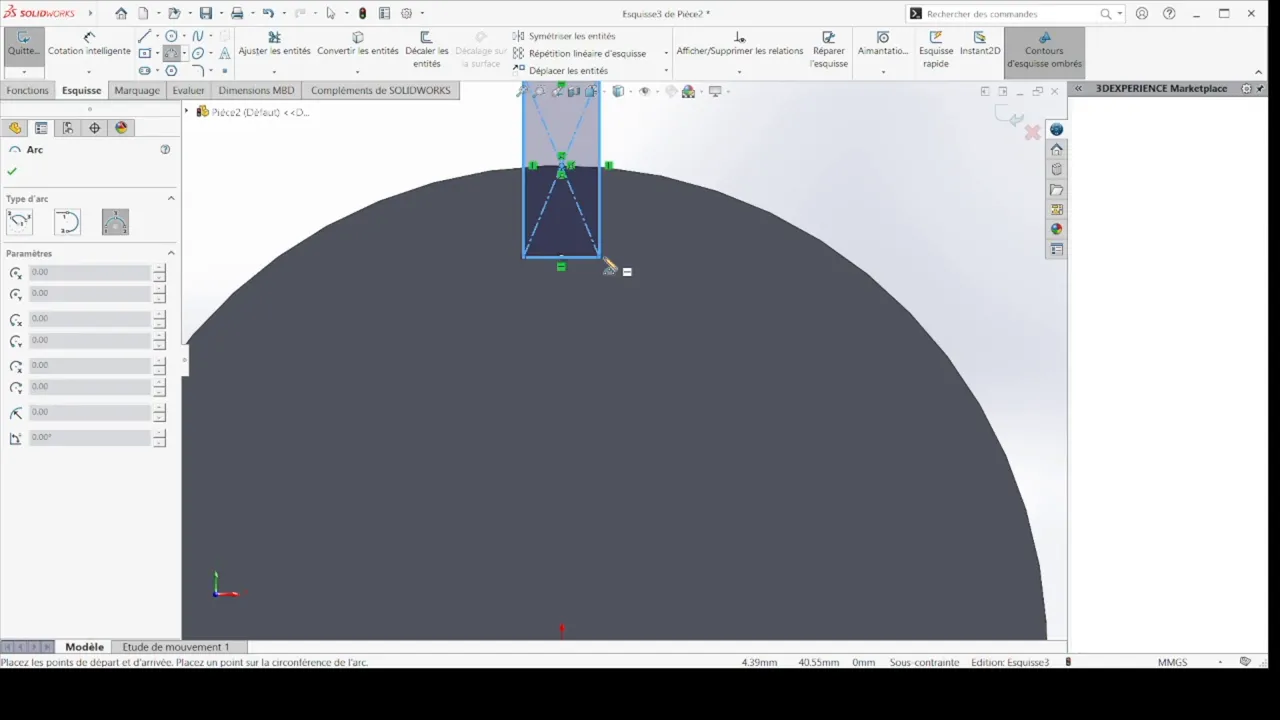Open Options gear icon in title toolbar

[x=406, y=13]
